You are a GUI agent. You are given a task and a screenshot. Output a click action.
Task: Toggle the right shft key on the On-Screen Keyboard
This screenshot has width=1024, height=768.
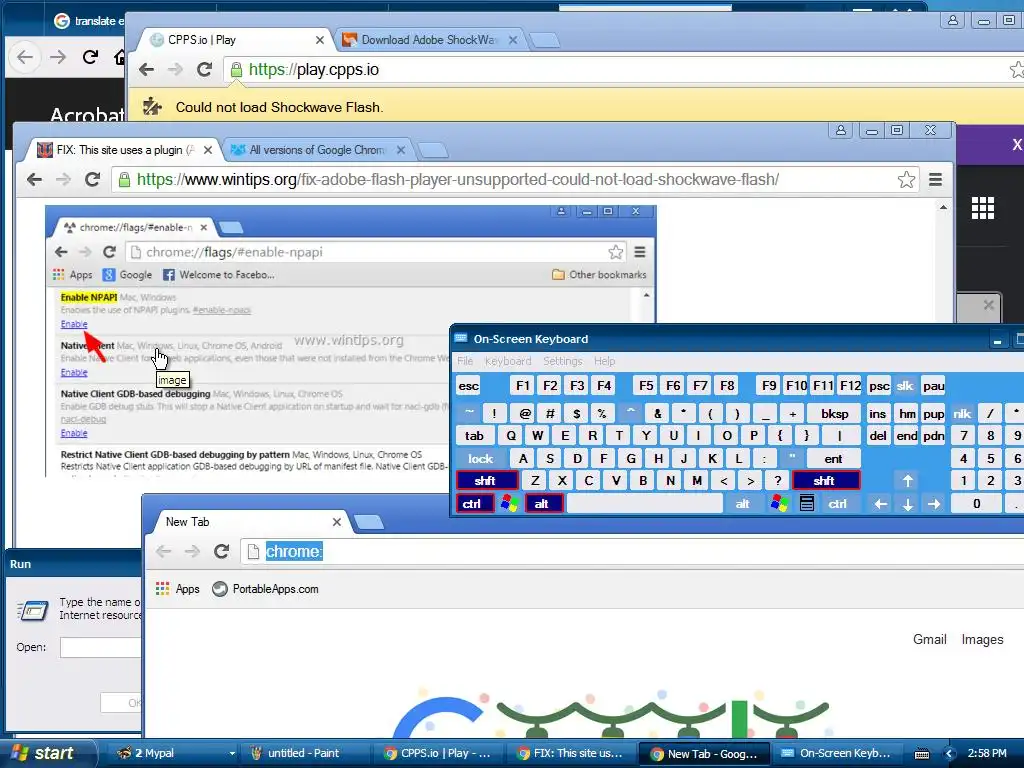click(x=825, y=481)
